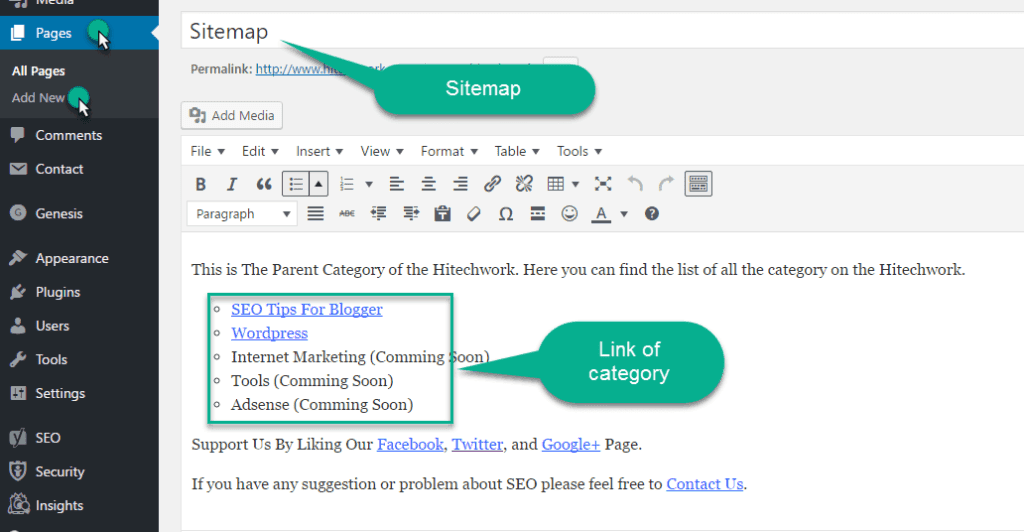The image size is (1024, 532).
Task: Open the Table menu
Action: [517, 151]
